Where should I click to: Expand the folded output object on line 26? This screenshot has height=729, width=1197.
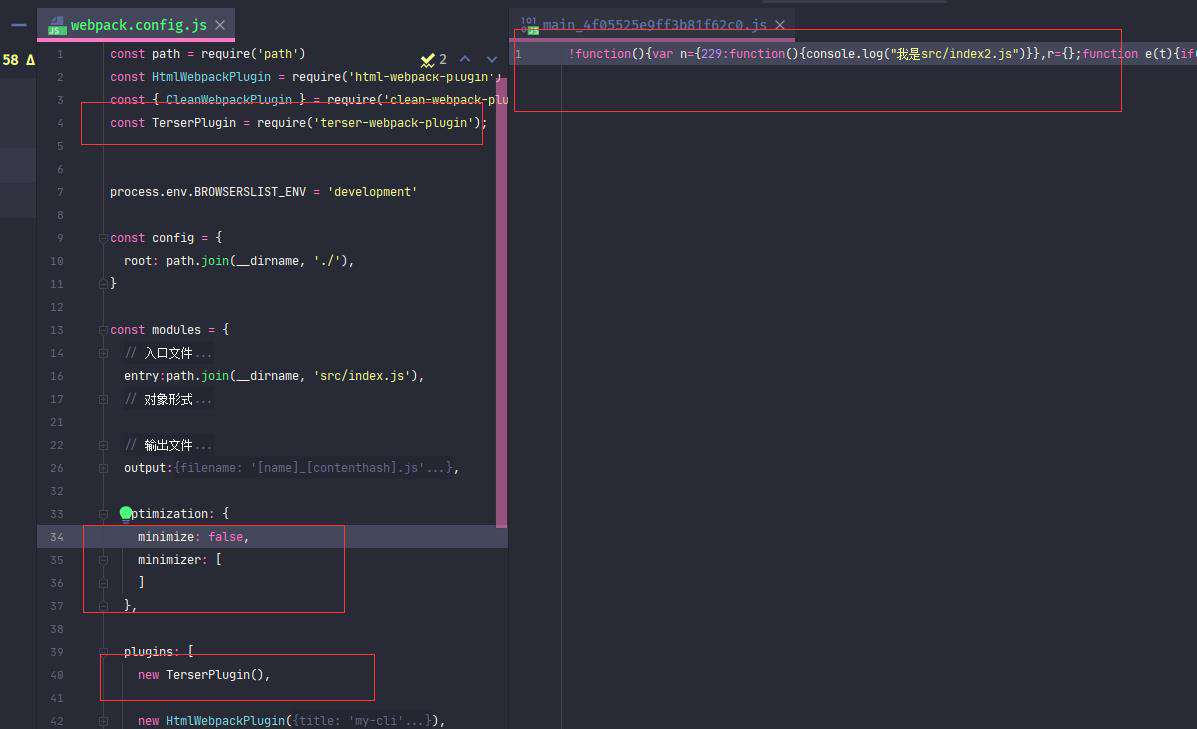[103, 468]
